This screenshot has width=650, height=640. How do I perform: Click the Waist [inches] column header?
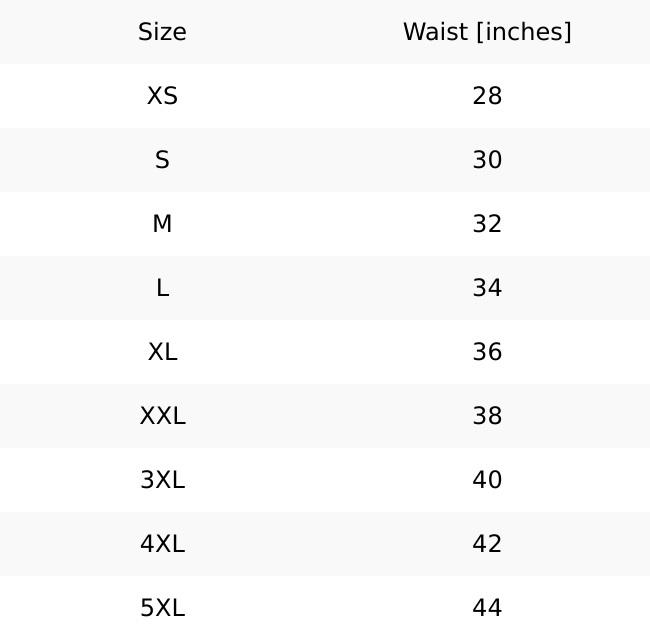pyautogui.click(x=487, y=32)
